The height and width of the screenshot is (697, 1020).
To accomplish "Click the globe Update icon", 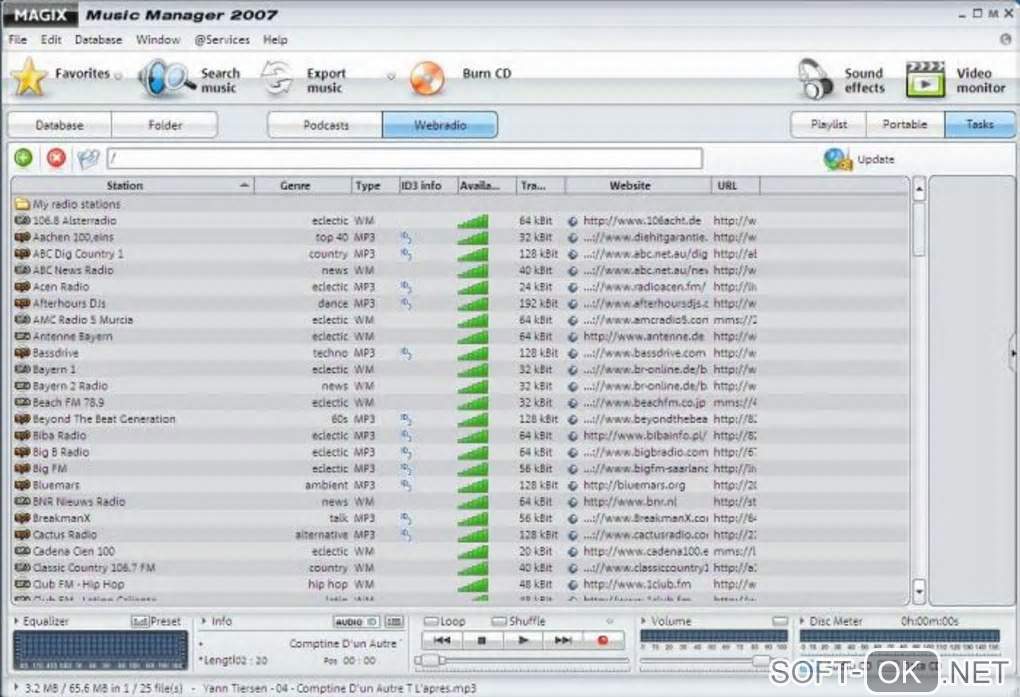I will pyautogui.click(x=837, y=159).
